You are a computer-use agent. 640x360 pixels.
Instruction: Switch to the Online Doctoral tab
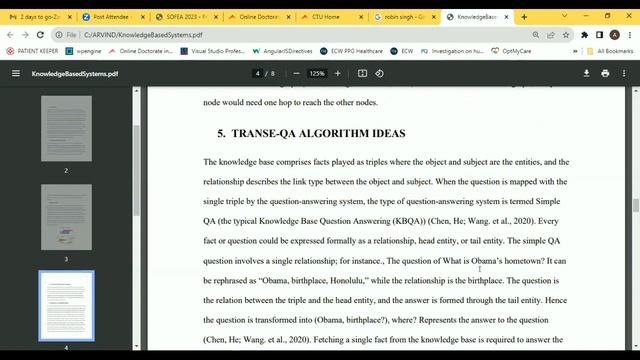(x=258, y=17)
